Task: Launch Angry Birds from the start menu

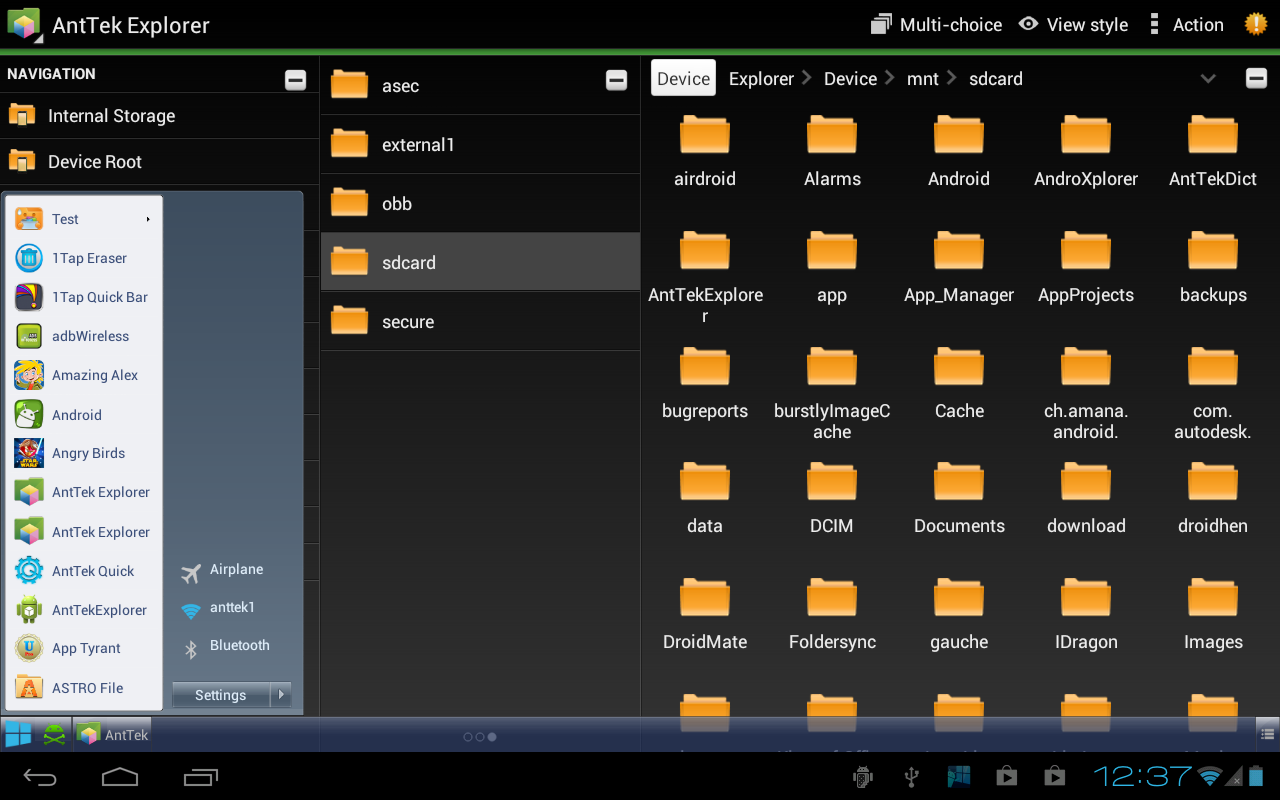Action: [x=84, y=453]
